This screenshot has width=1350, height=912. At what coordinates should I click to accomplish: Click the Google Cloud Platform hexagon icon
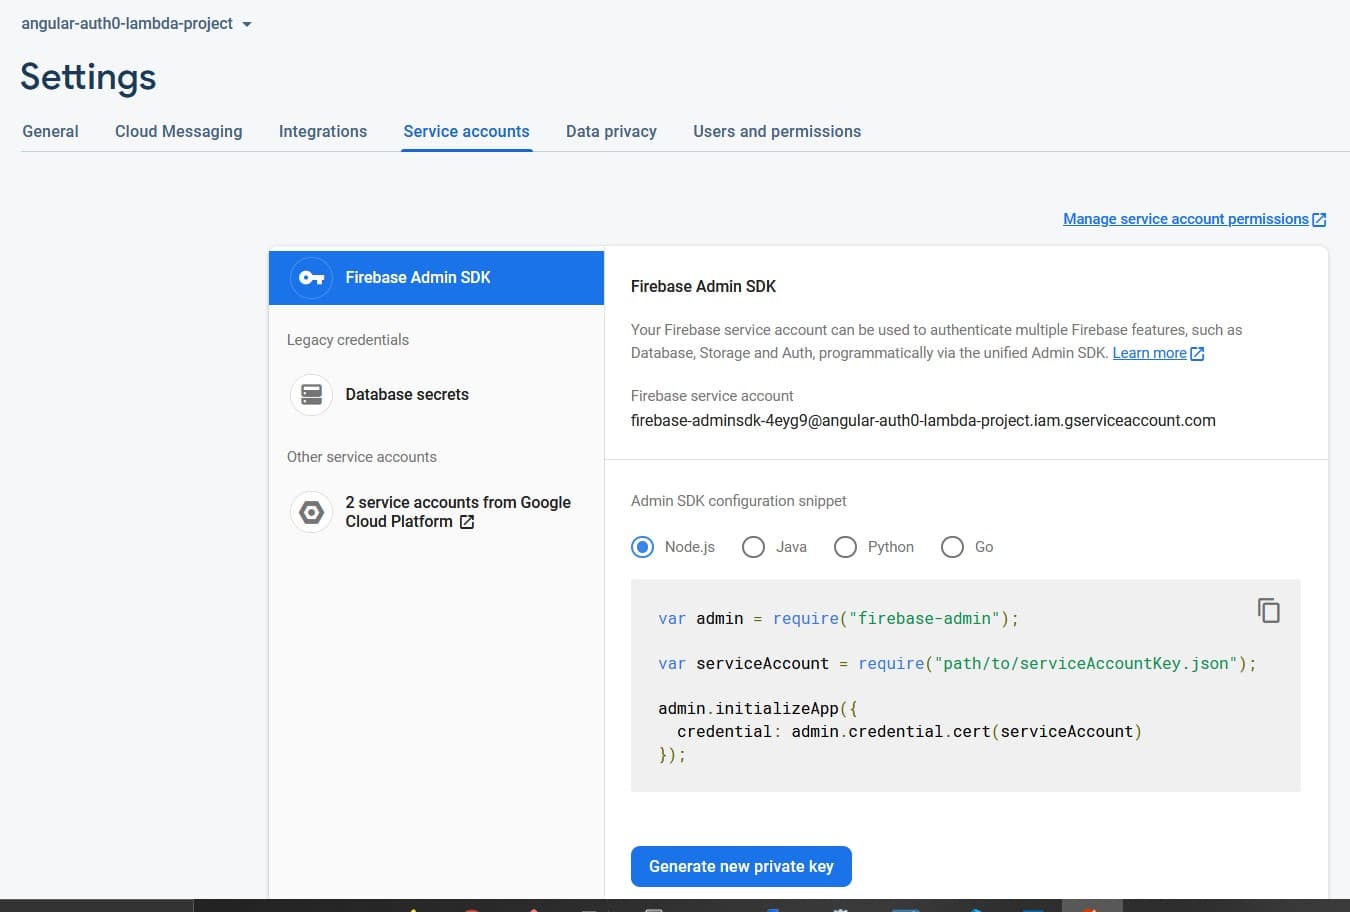pyautogui.click(x=311, y=512)
